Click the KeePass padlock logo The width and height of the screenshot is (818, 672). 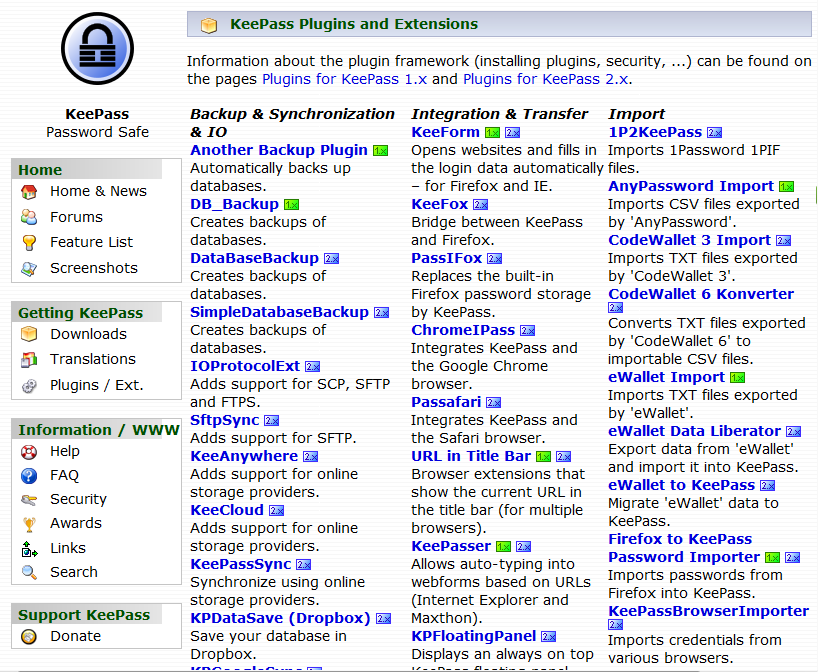pos(97,49)
